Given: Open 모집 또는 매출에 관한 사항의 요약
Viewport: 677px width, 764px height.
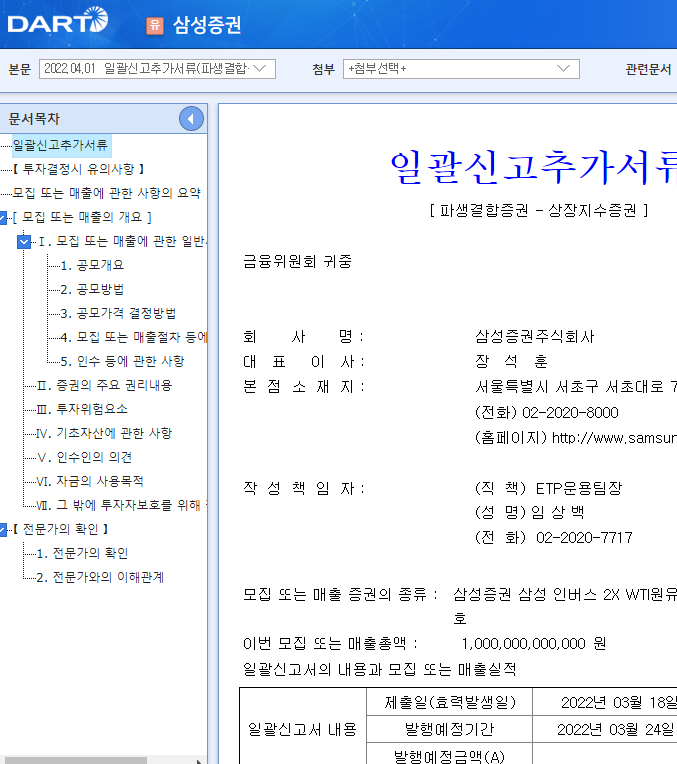Looking at the screenshot, I should [x=106, y=193].
